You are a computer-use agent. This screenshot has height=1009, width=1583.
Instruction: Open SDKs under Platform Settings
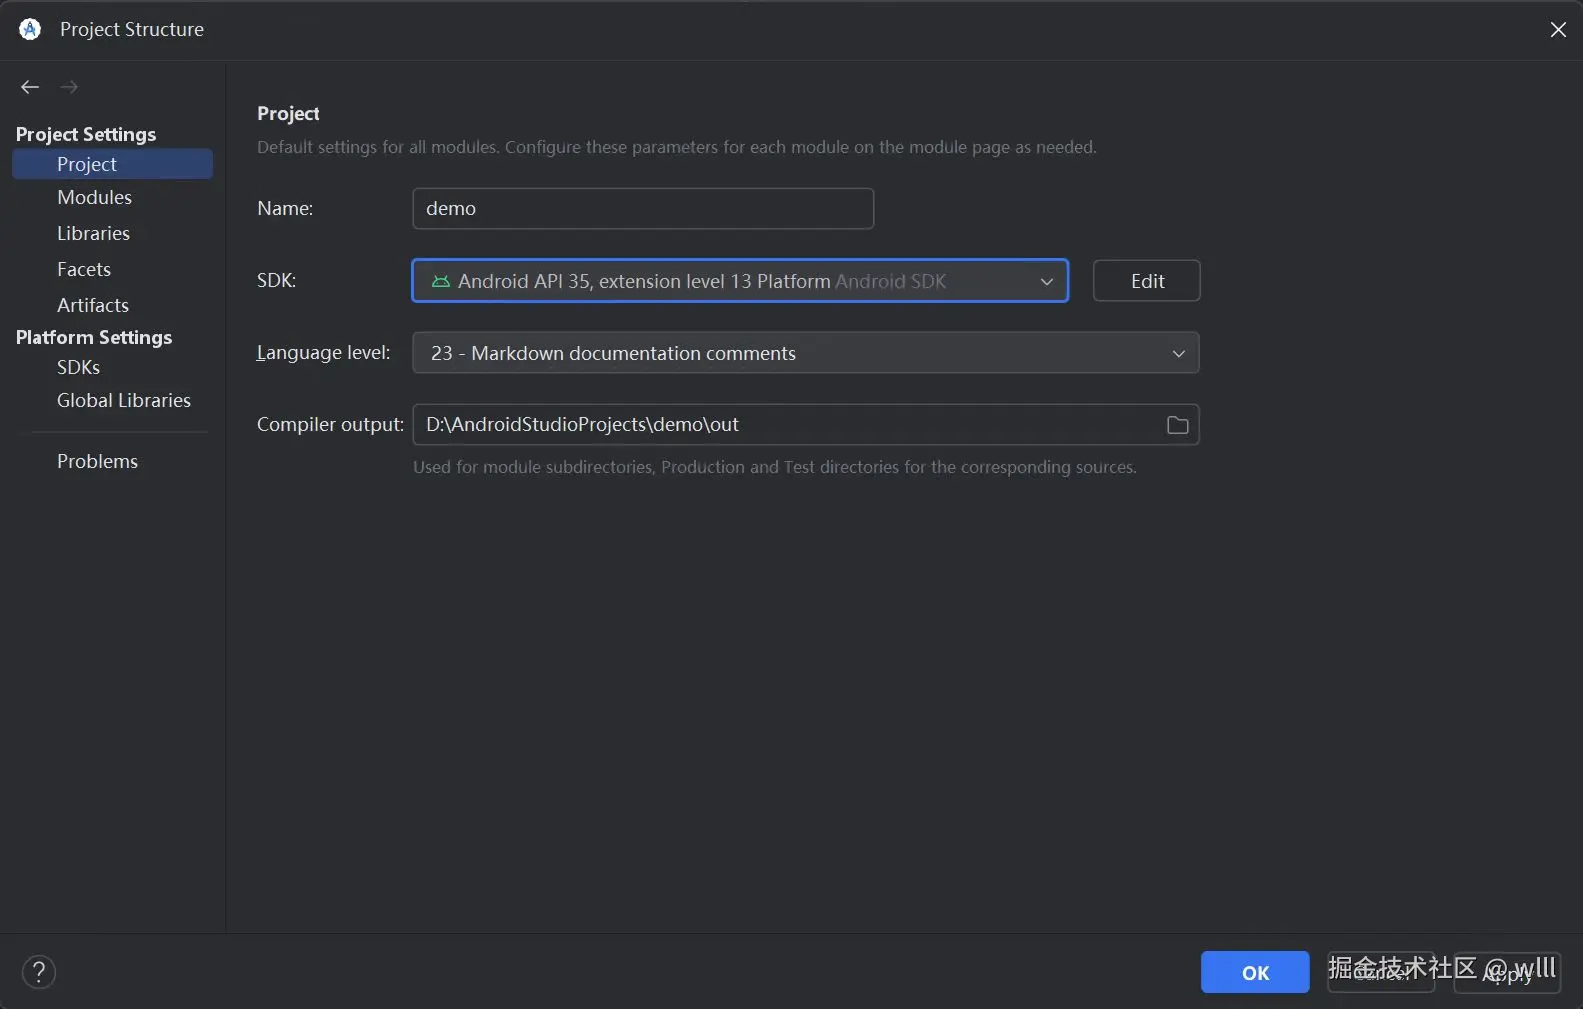pyautogui.click(x=78, y=367)
